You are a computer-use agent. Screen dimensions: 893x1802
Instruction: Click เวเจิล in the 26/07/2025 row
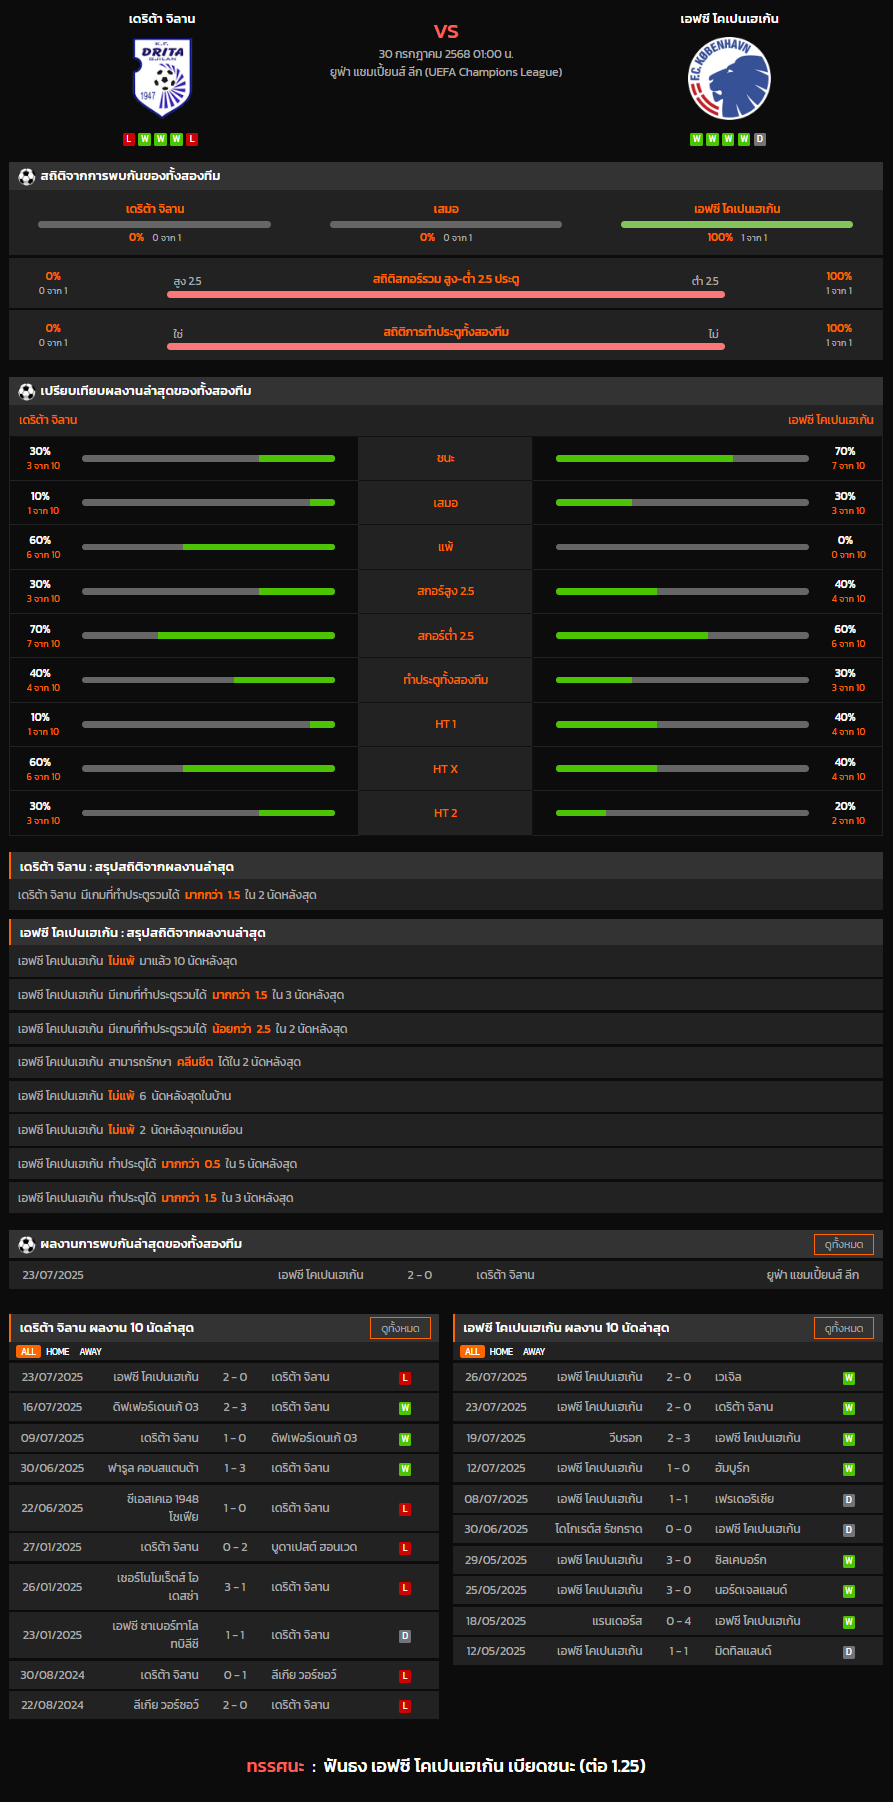pos(728,1377)
